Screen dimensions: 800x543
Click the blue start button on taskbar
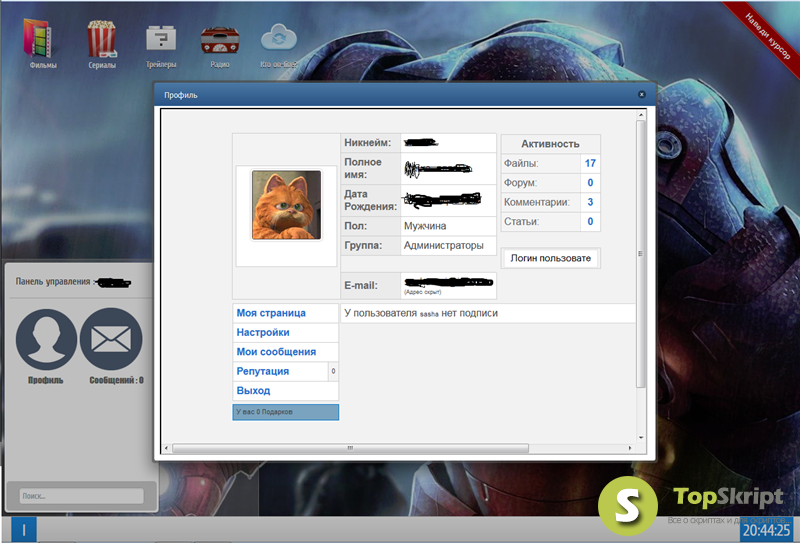coord(23,530)
